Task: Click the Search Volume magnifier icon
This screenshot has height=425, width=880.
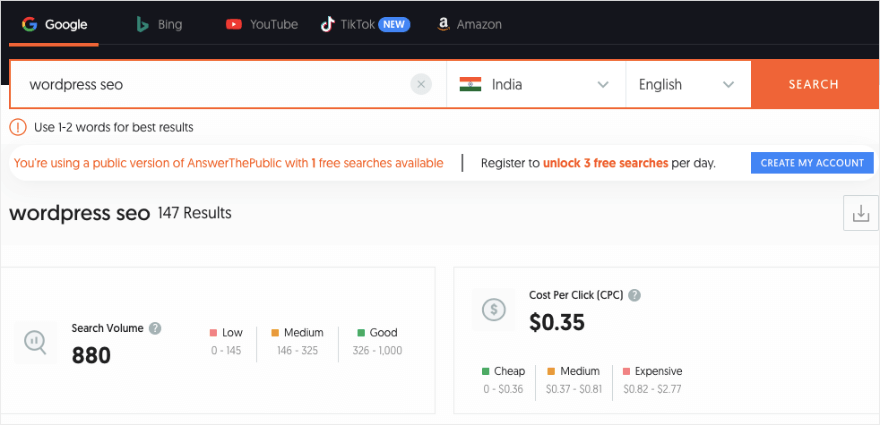Action: [35, 342]
